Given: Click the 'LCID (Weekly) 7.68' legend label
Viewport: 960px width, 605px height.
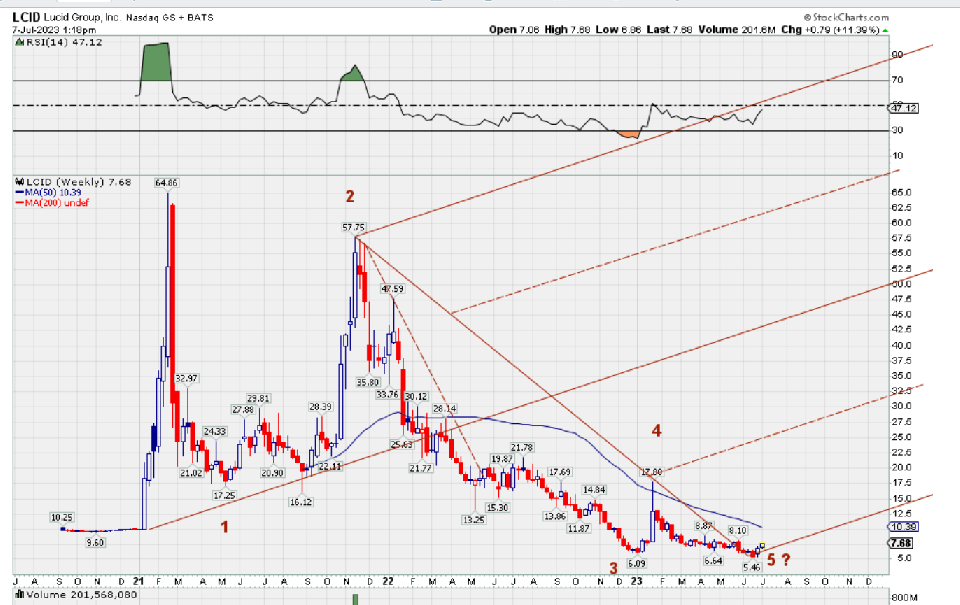Looking at the screenshot, I should click(x=78, y=182).
